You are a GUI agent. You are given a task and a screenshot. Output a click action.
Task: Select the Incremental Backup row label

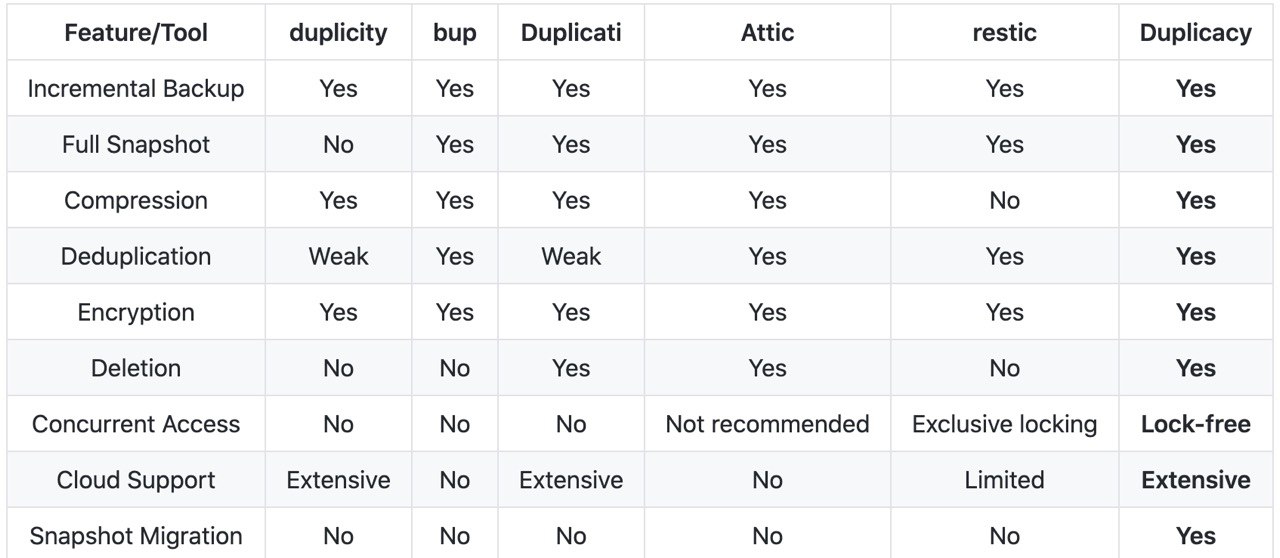pos(135,89)
